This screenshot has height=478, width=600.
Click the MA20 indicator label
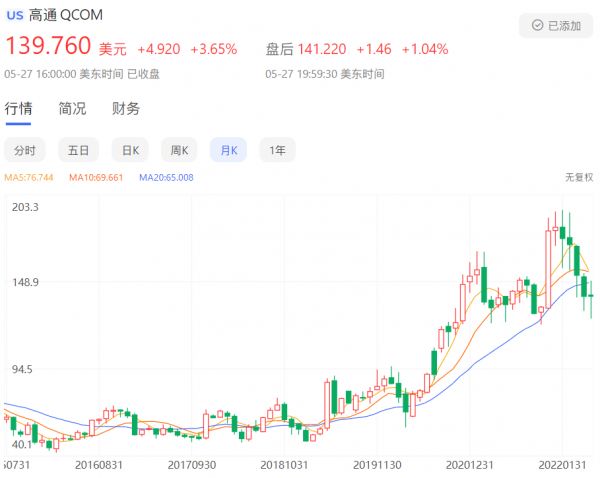(x=166, y=178)
